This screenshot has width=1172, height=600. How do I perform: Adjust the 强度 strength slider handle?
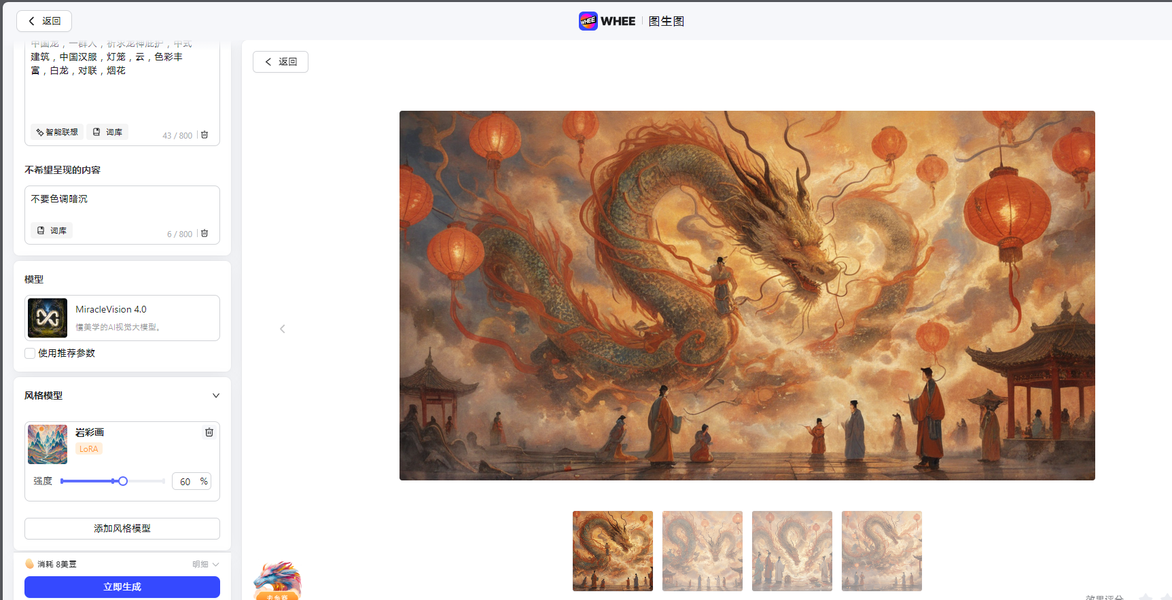(x=123, y=481)
